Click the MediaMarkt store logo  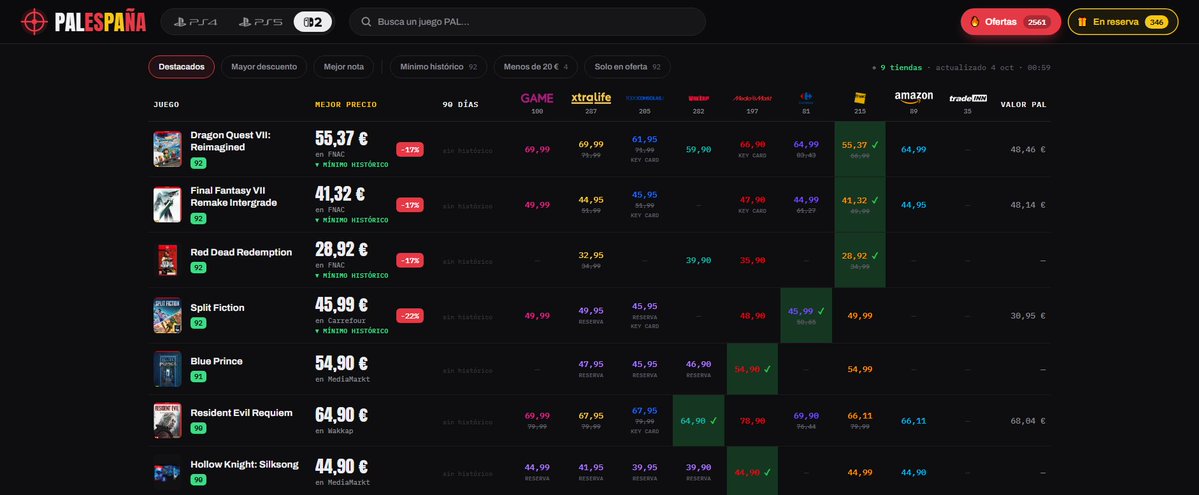(752, 98)
